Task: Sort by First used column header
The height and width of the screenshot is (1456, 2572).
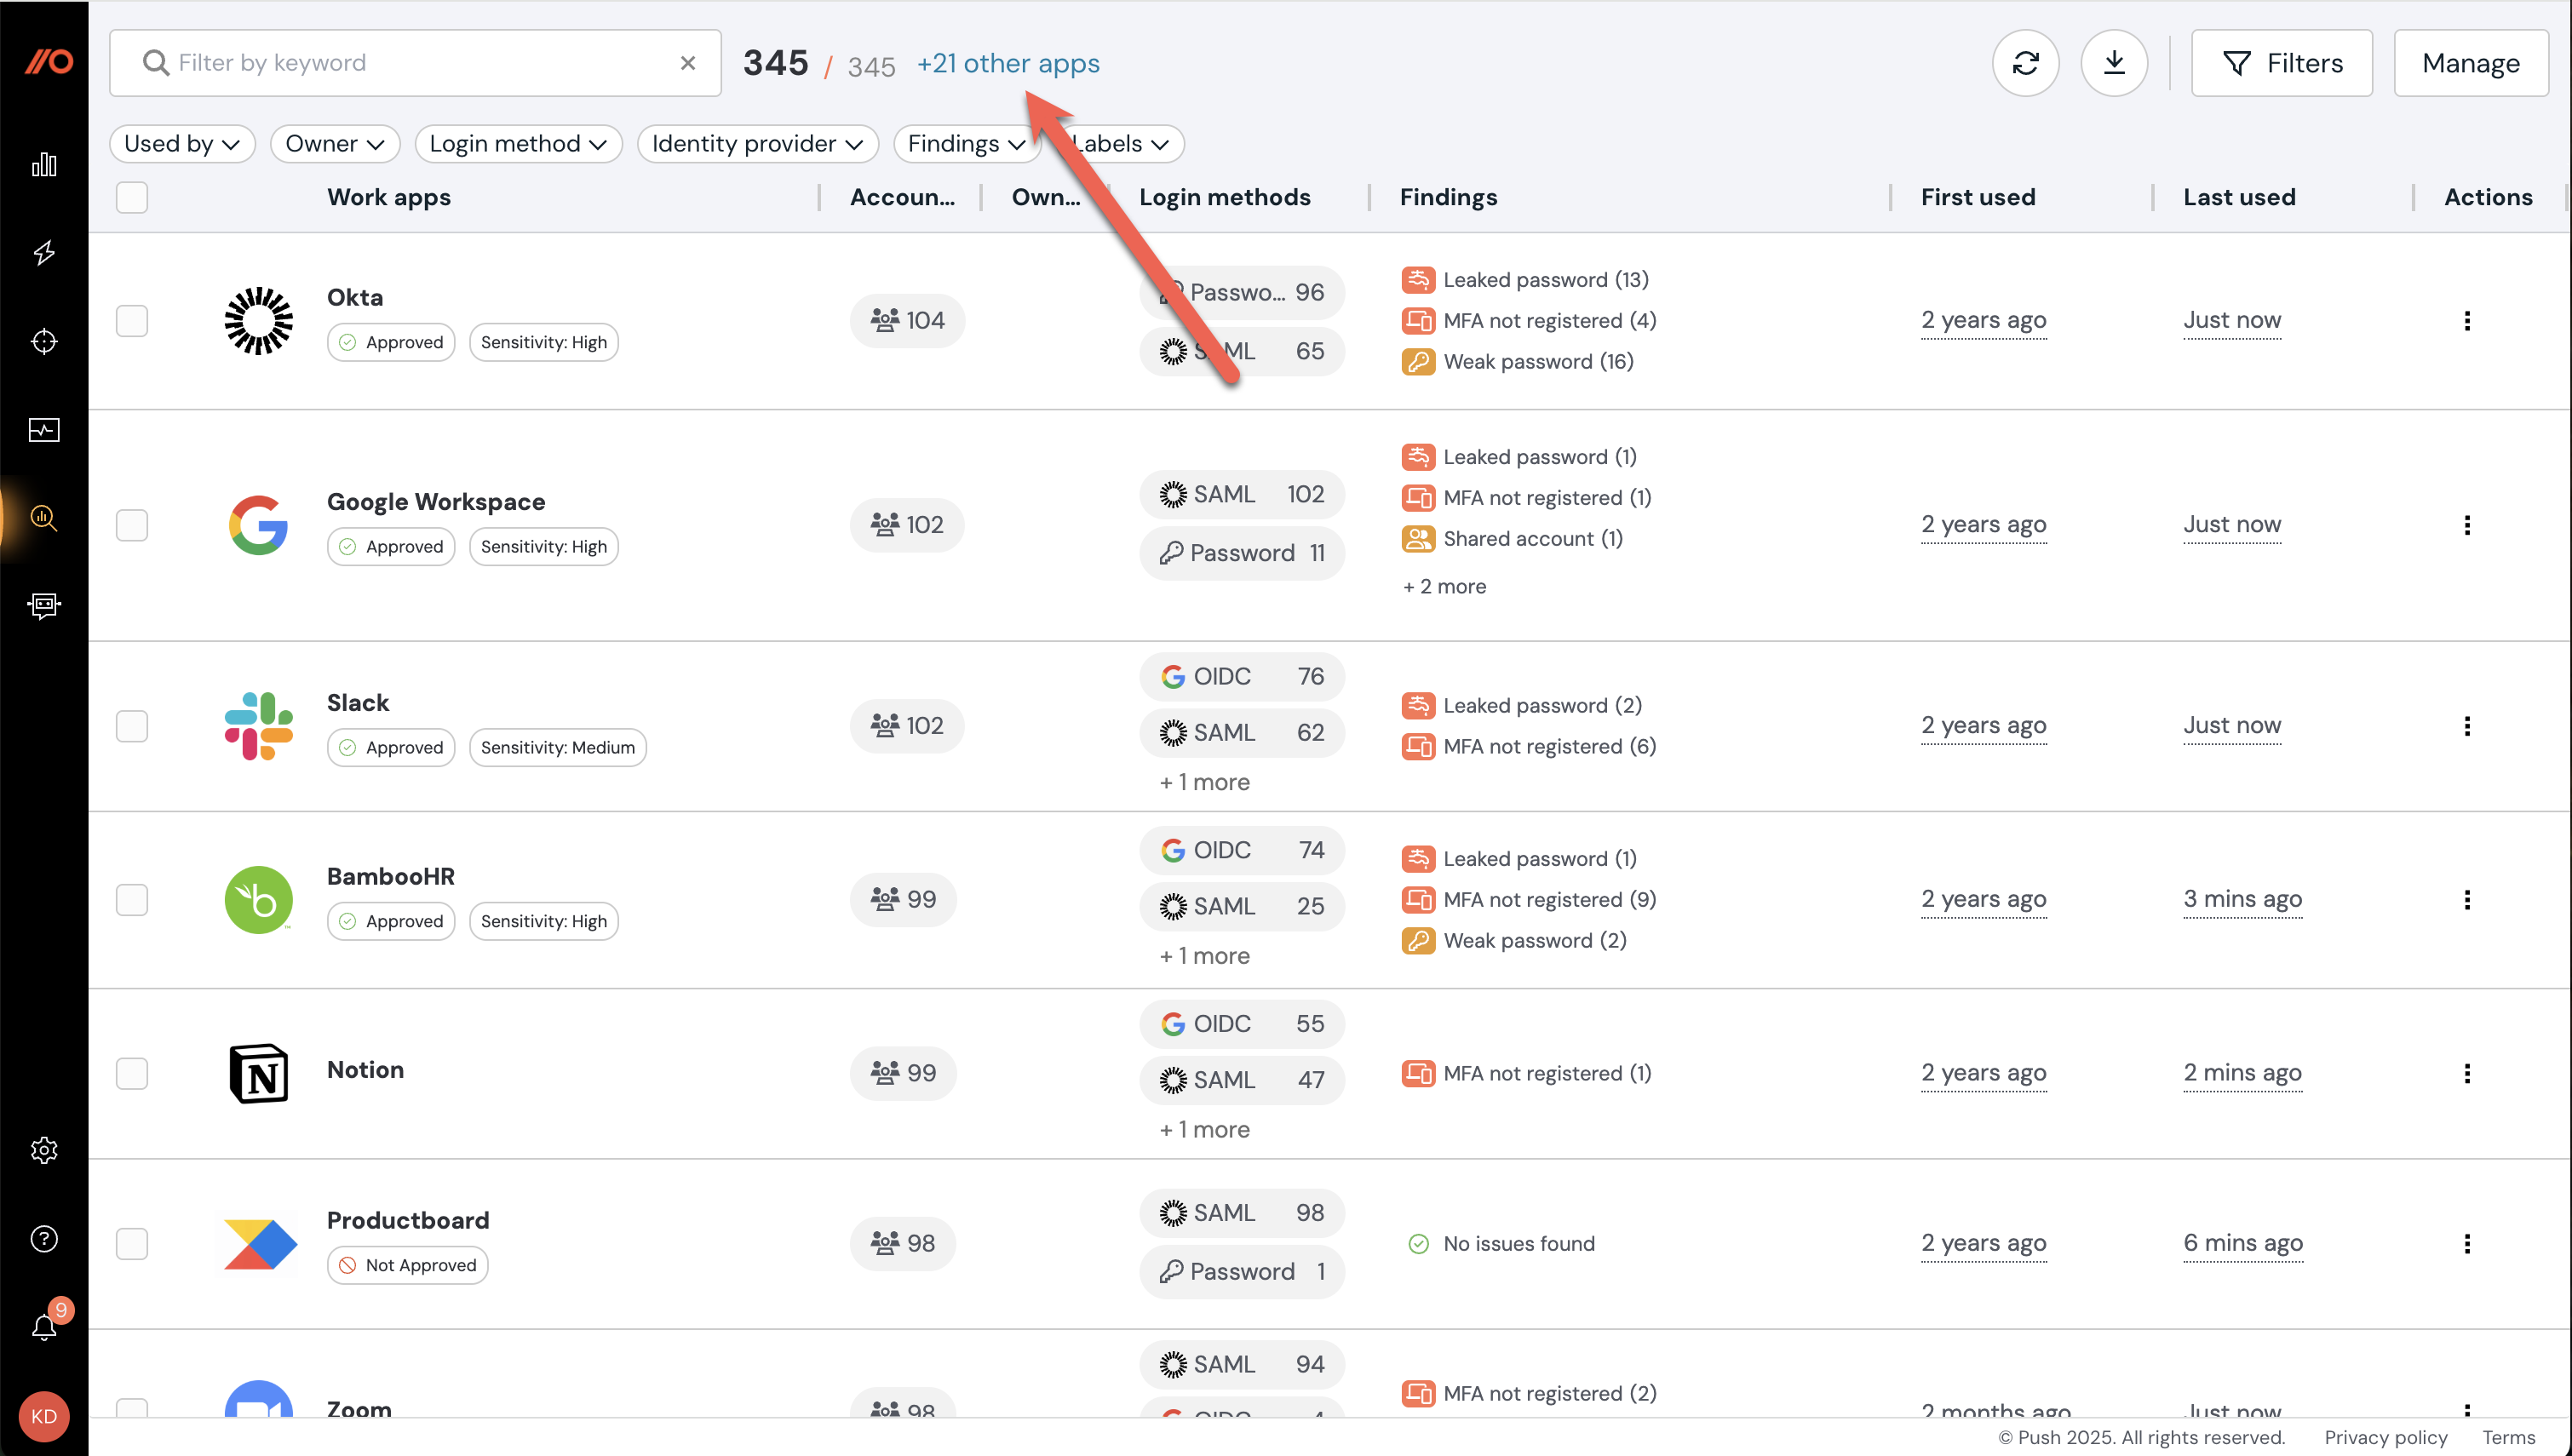Action: click(x=1978, y=197)
